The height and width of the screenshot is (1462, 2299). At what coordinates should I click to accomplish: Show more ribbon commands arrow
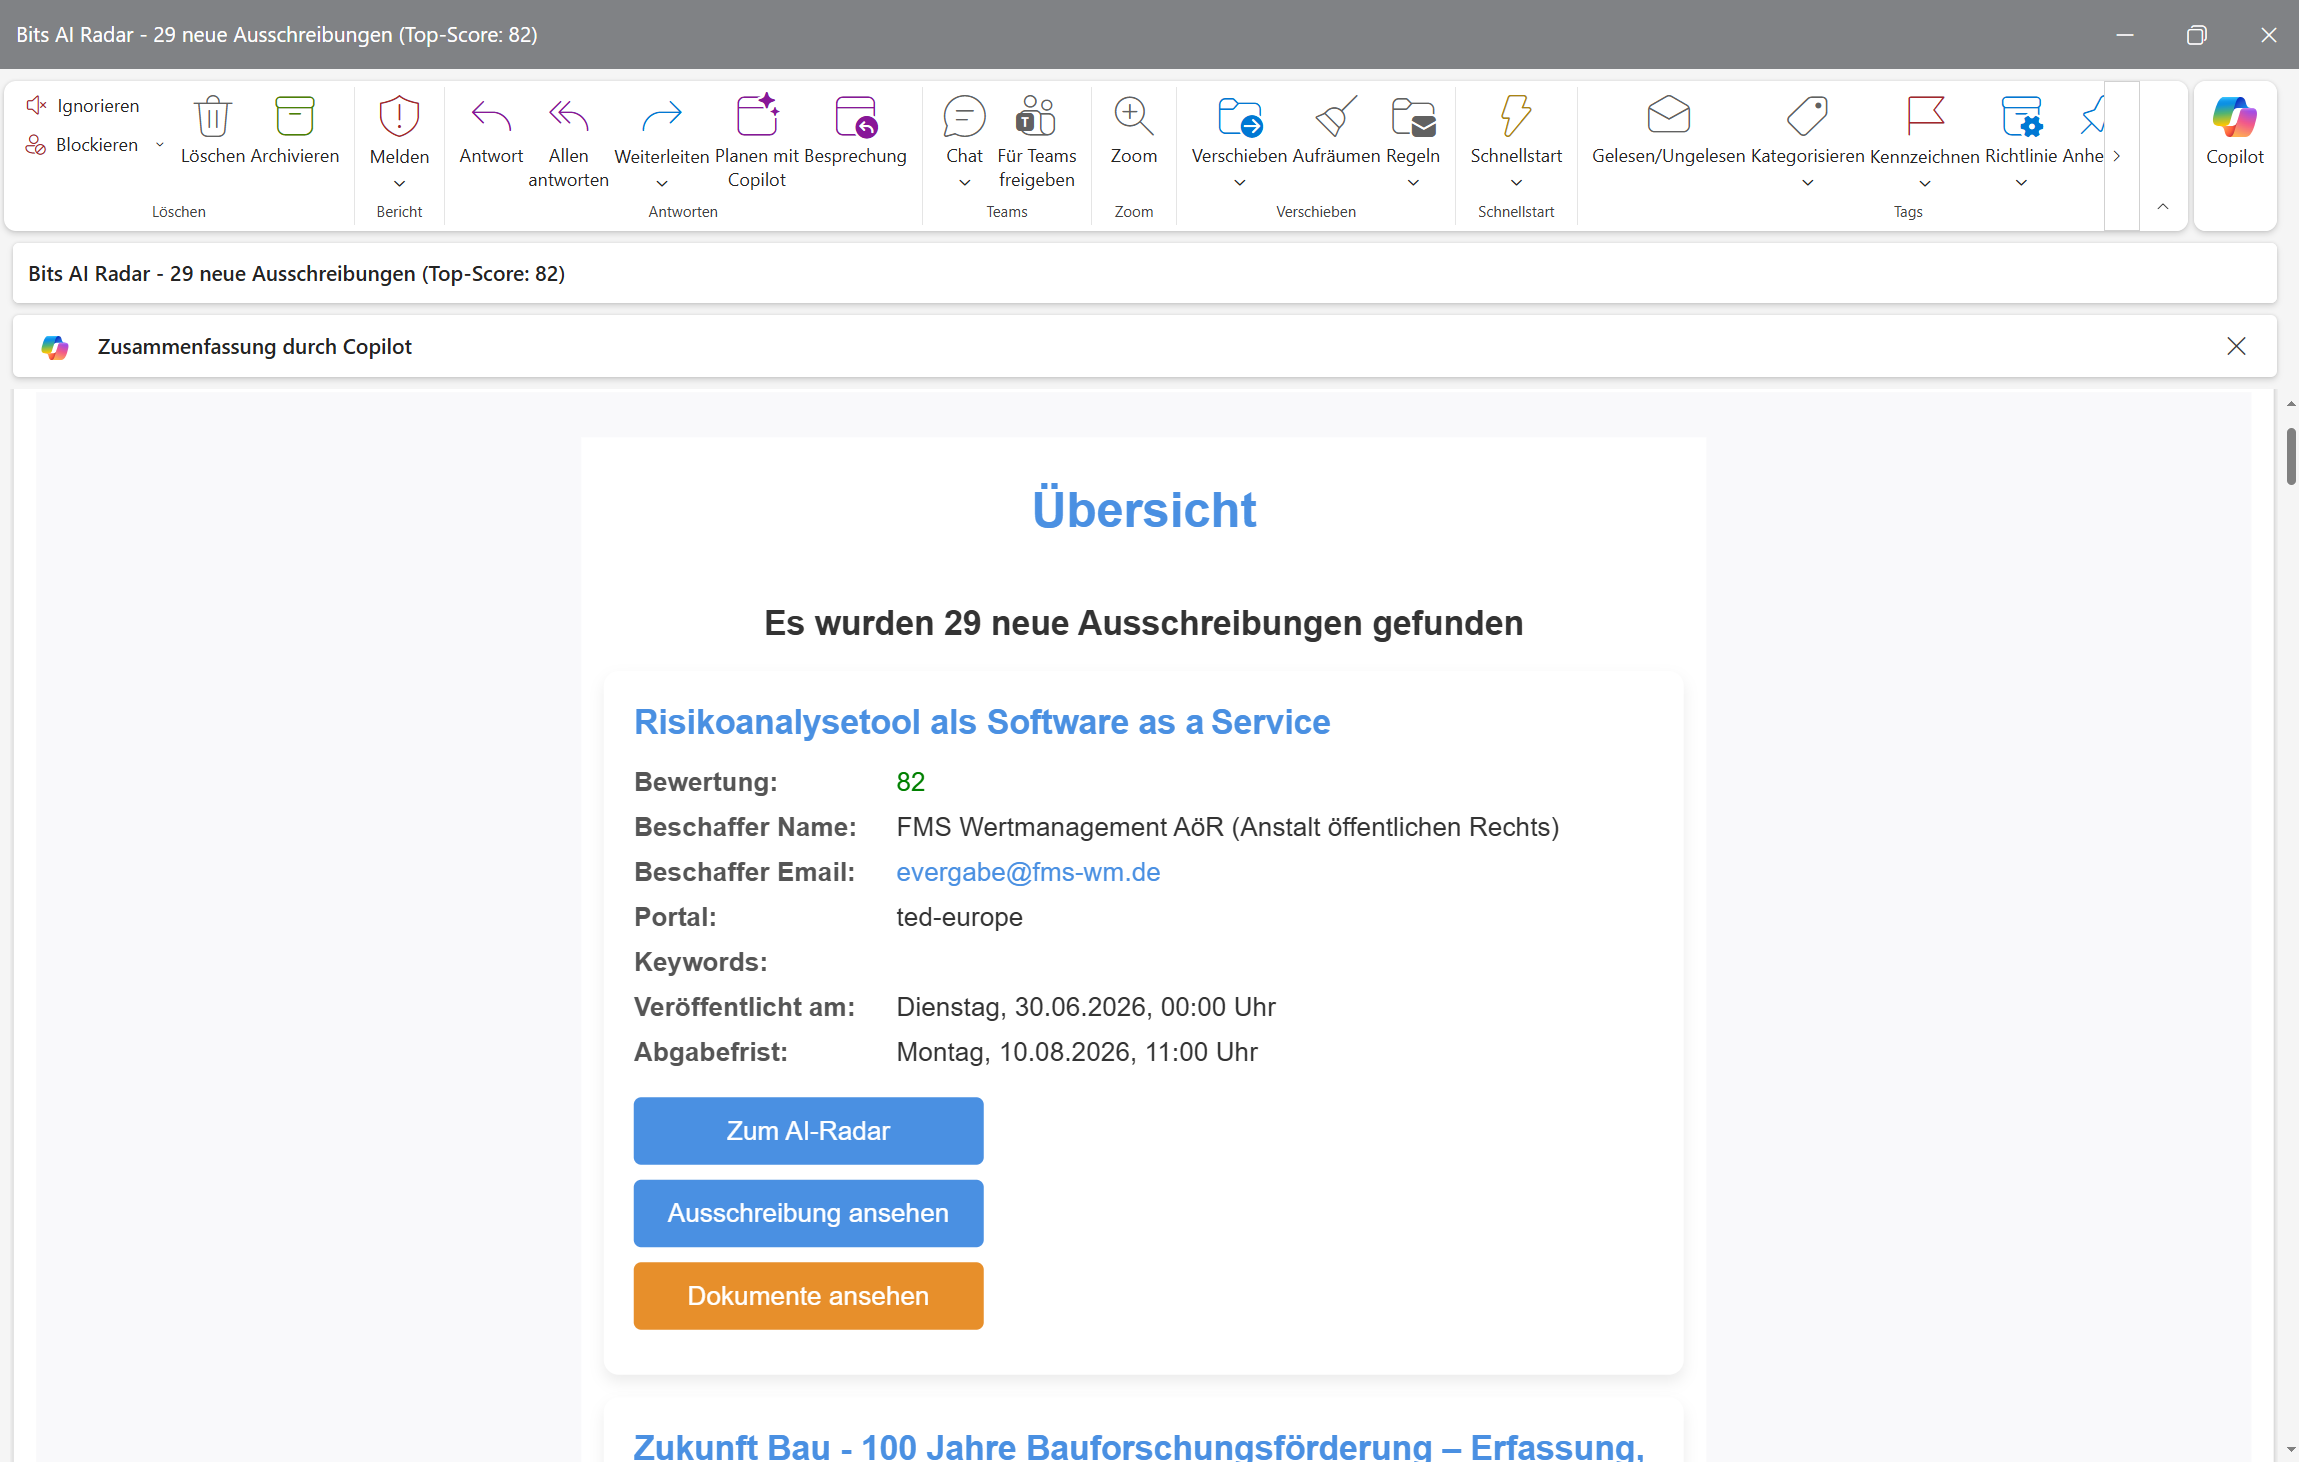coord(2117,156)
